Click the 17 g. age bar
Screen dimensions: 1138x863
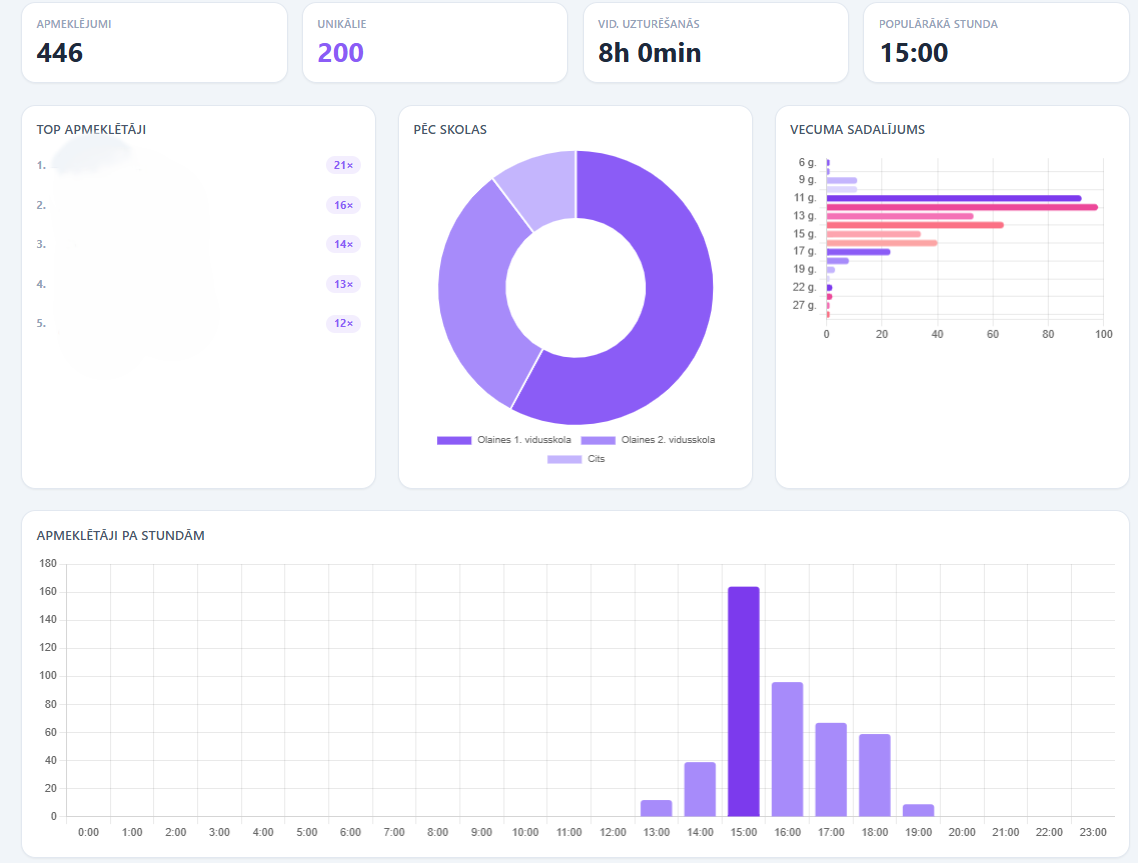pos(857,252)
